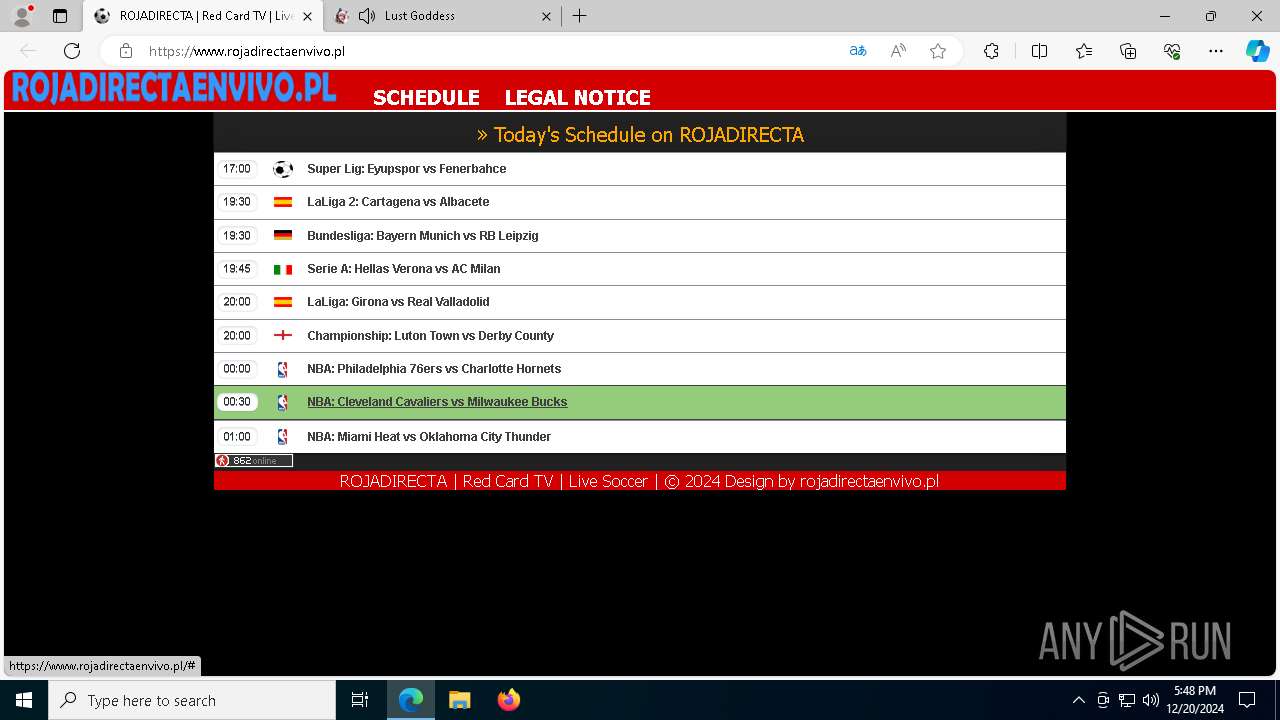Open a new tab with the plus button
The height and width of the screenshot is (720, 1280).
pyautogui.click(x=580, y=16)
